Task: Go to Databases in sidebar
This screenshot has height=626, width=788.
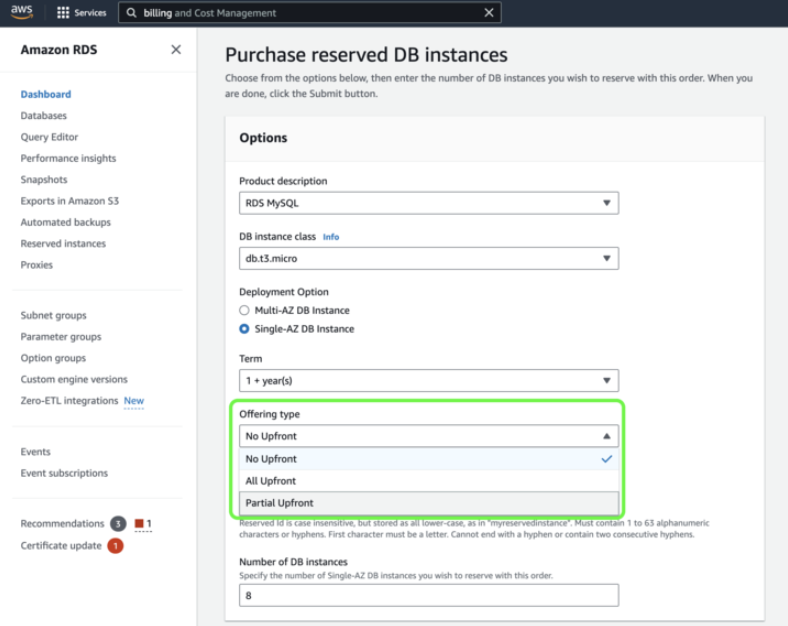Action: pos(44,116)
